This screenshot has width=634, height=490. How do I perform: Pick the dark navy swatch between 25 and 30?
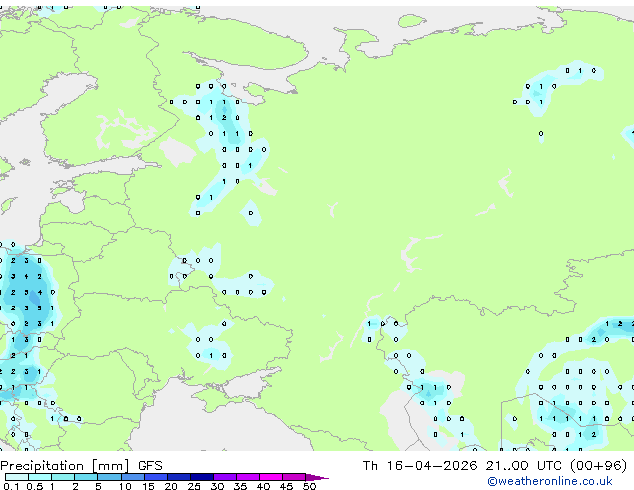(202, 477)
